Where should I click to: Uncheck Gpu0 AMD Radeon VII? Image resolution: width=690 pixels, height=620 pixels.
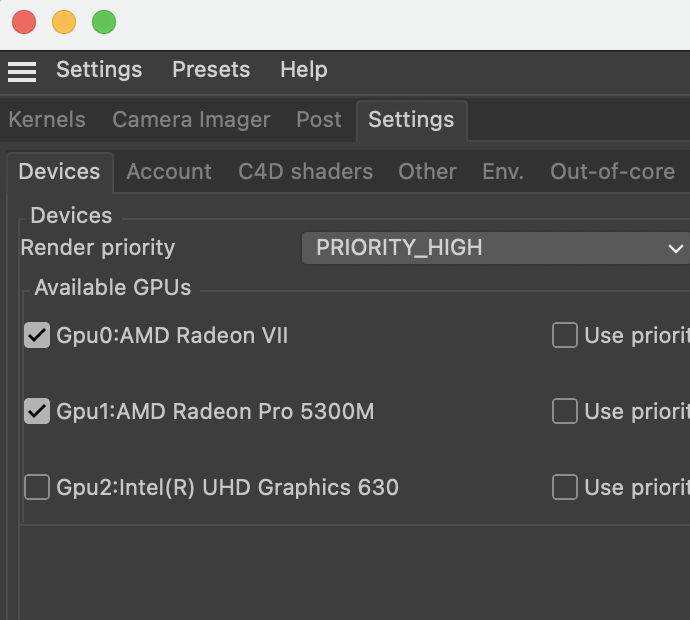click(37, 336)
